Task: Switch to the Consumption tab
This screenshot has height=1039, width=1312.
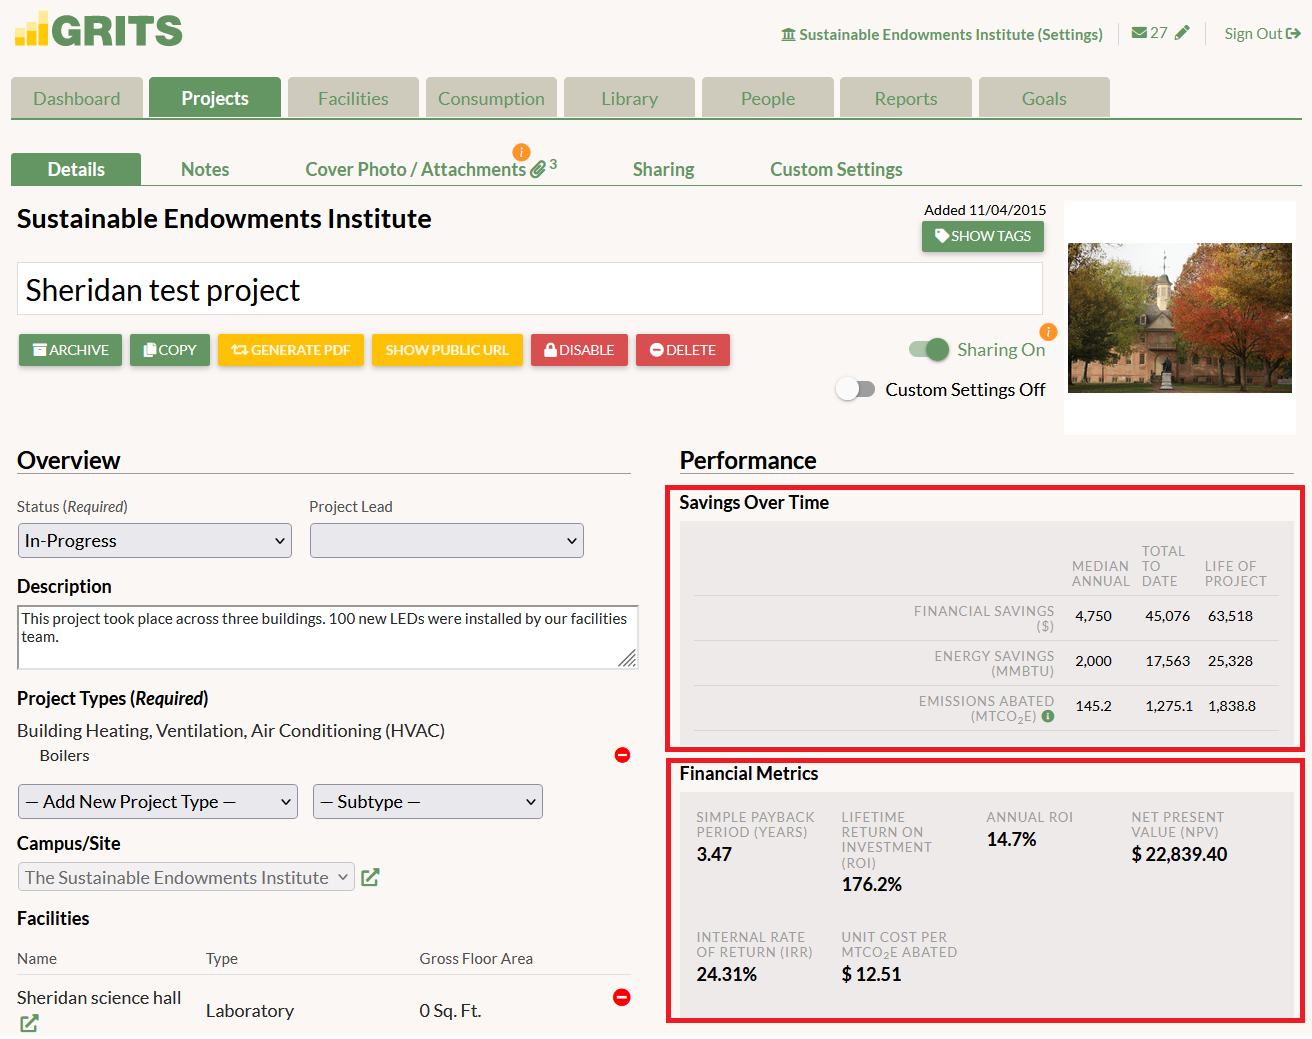Action: coord(491,98)
